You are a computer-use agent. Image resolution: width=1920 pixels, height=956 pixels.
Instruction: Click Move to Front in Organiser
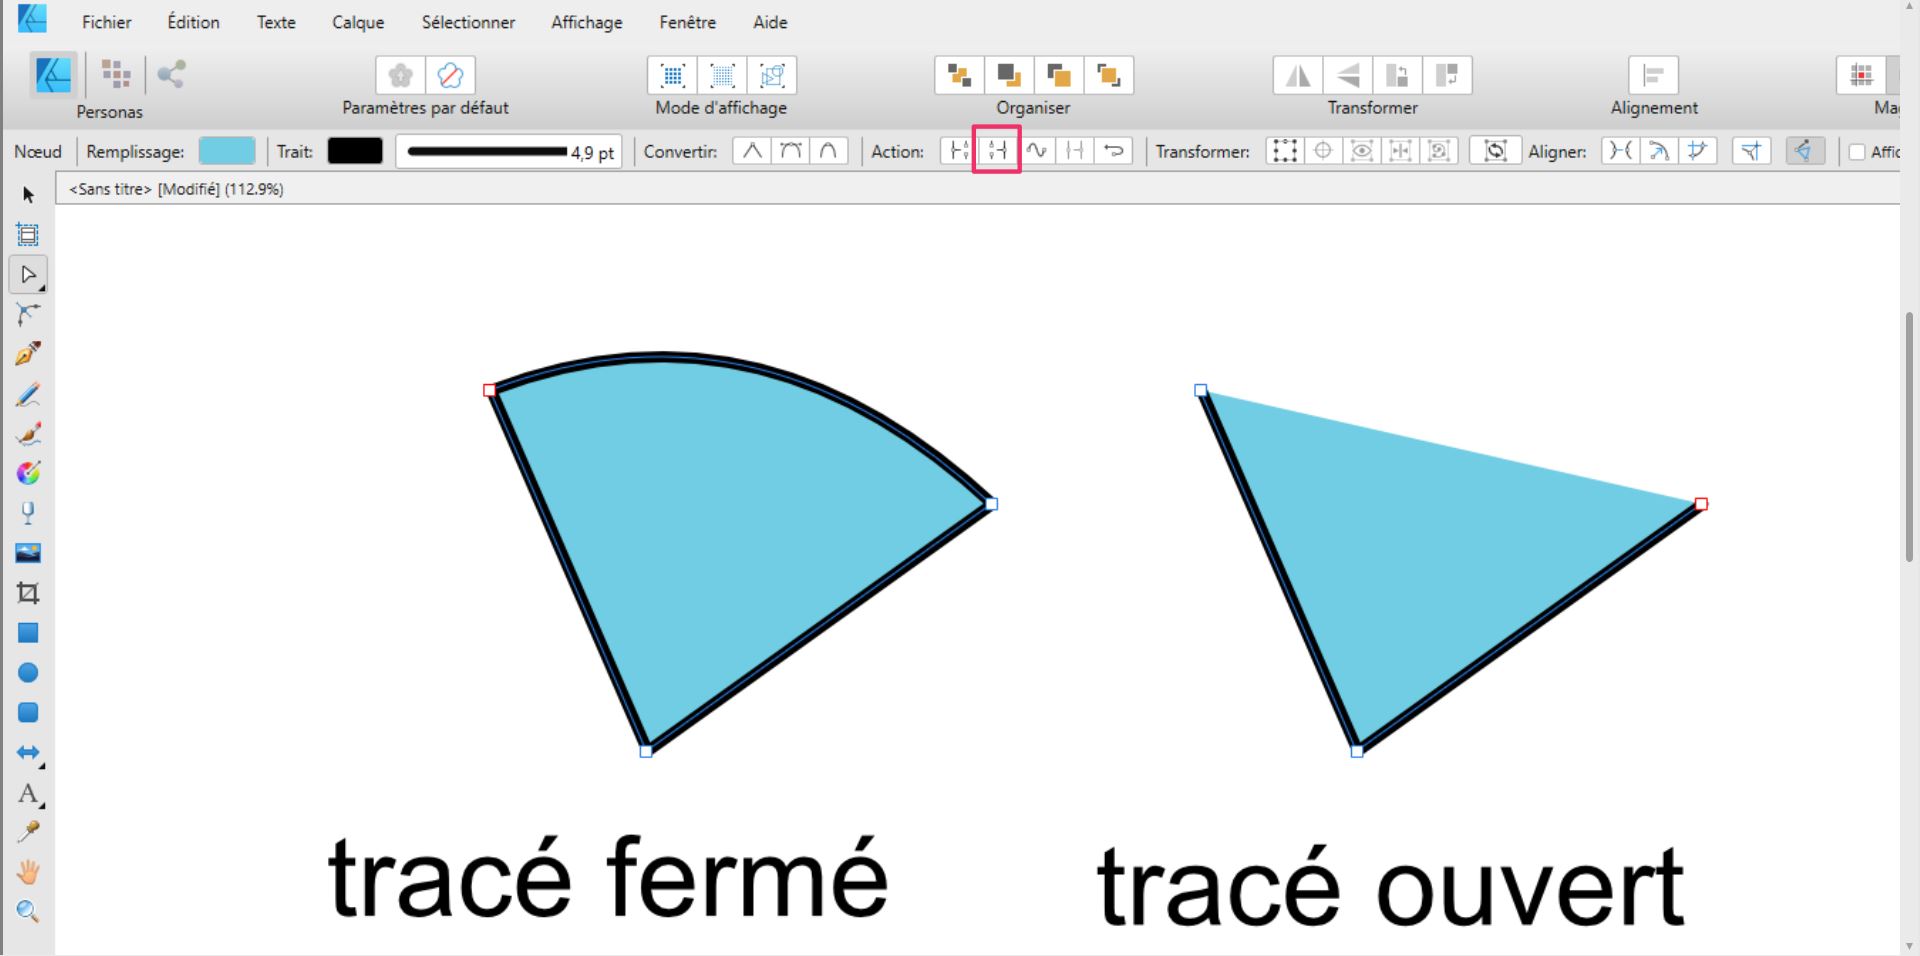click(1108, 75)
